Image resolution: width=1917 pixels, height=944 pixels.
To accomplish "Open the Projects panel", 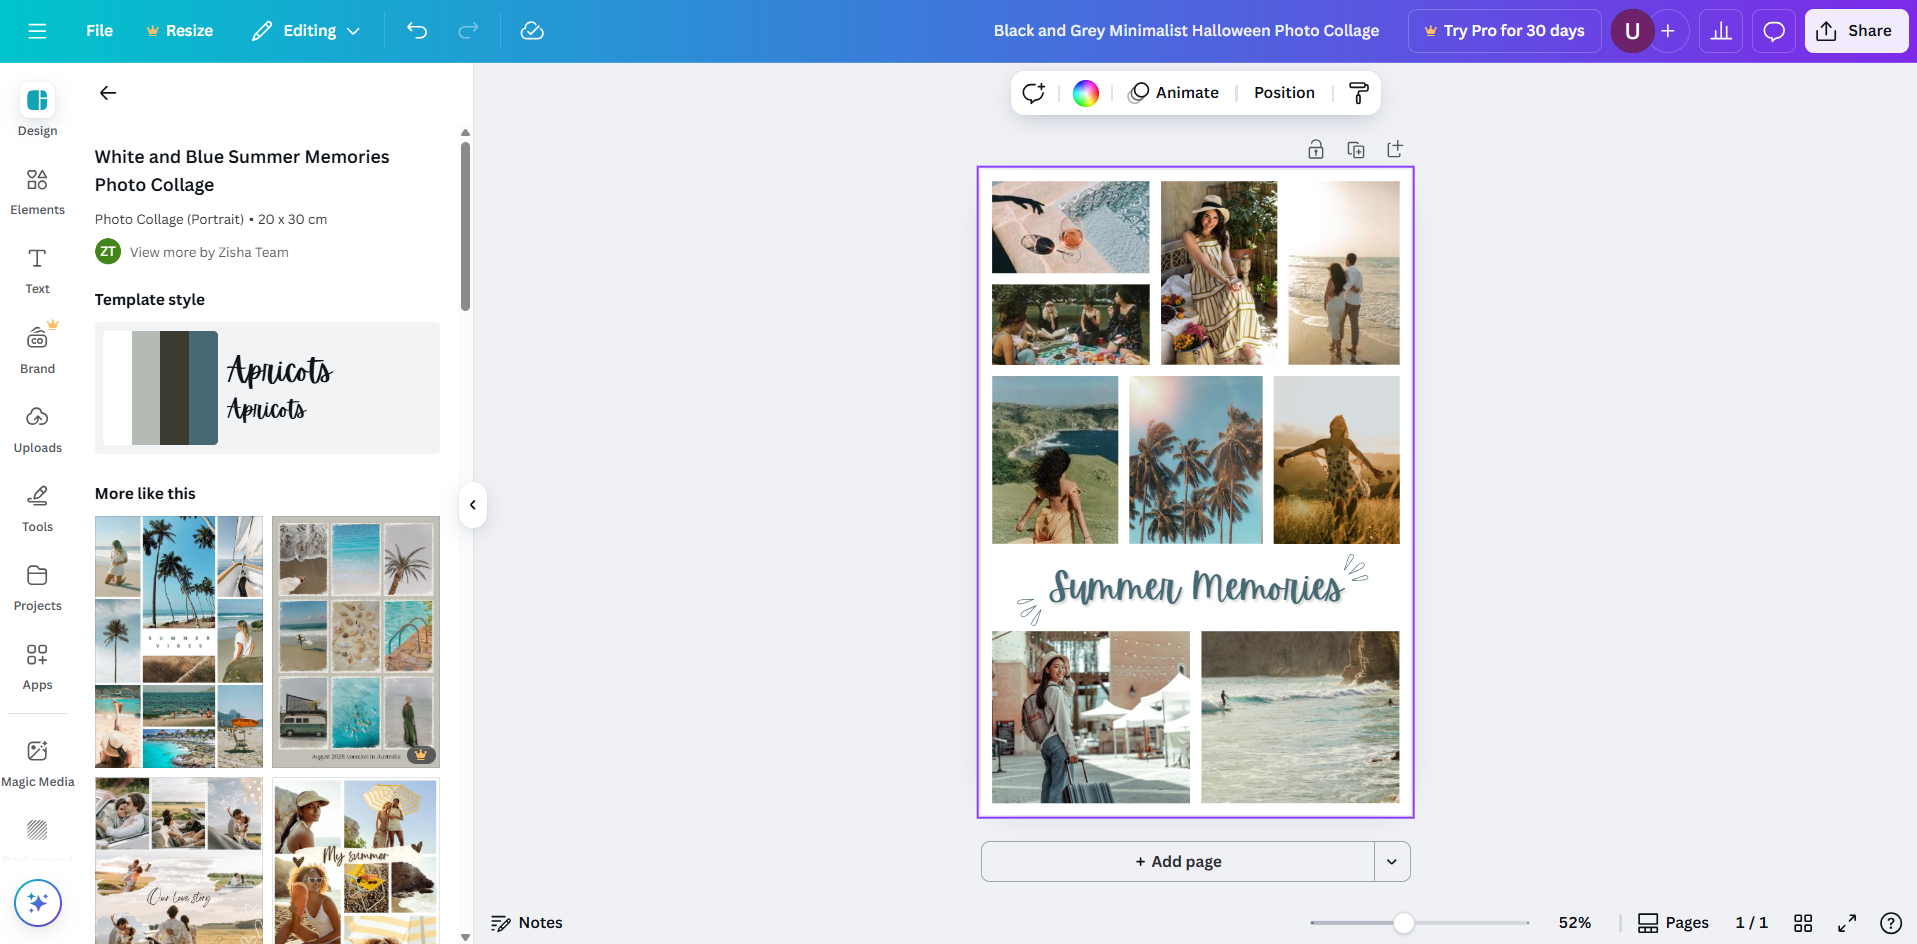I will click(x=37, y=587).
